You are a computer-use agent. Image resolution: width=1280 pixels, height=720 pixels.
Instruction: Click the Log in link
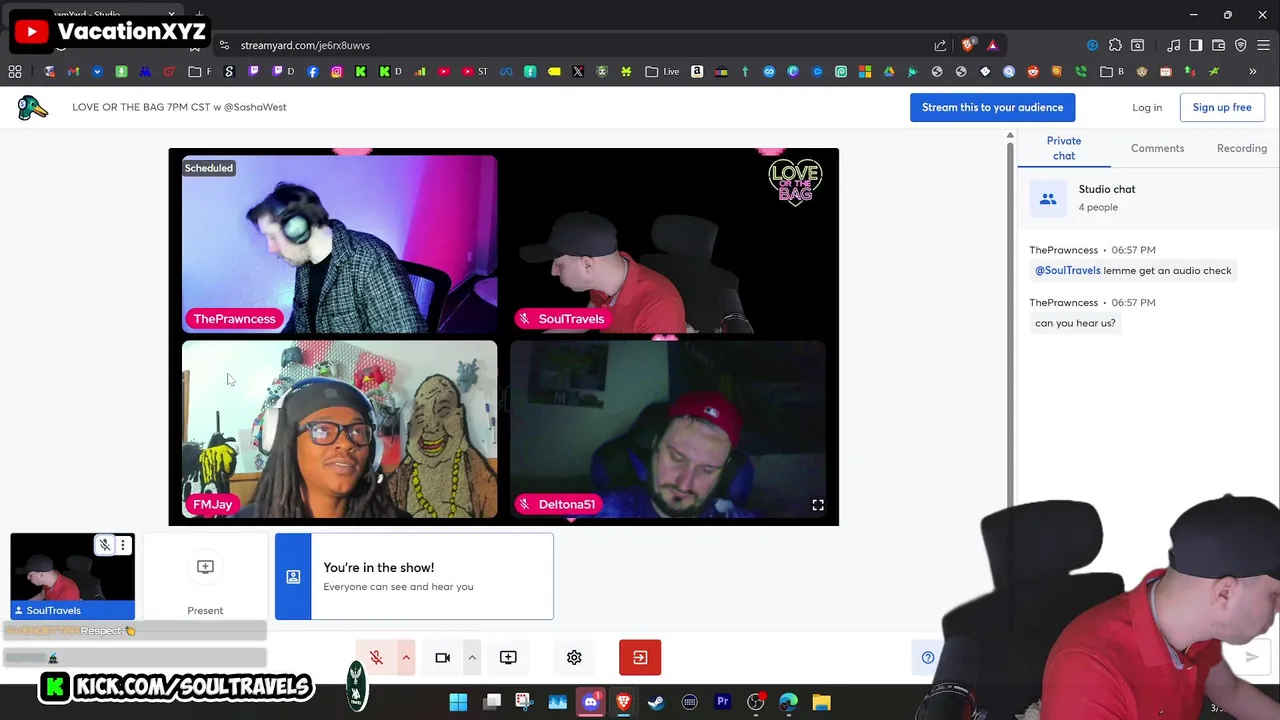1147,107
